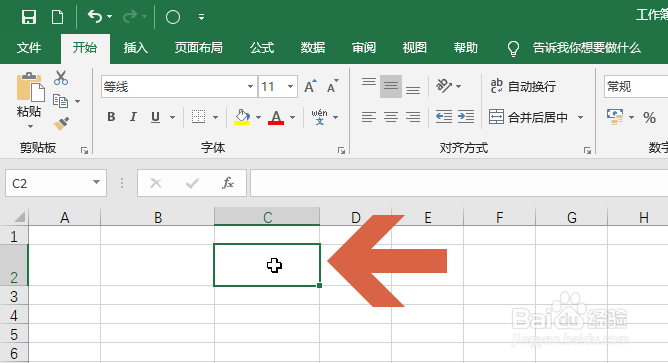The width and height of the screenshot is (668, 363).
Task: Open the font color palette arrow
Action: (293, 117)
